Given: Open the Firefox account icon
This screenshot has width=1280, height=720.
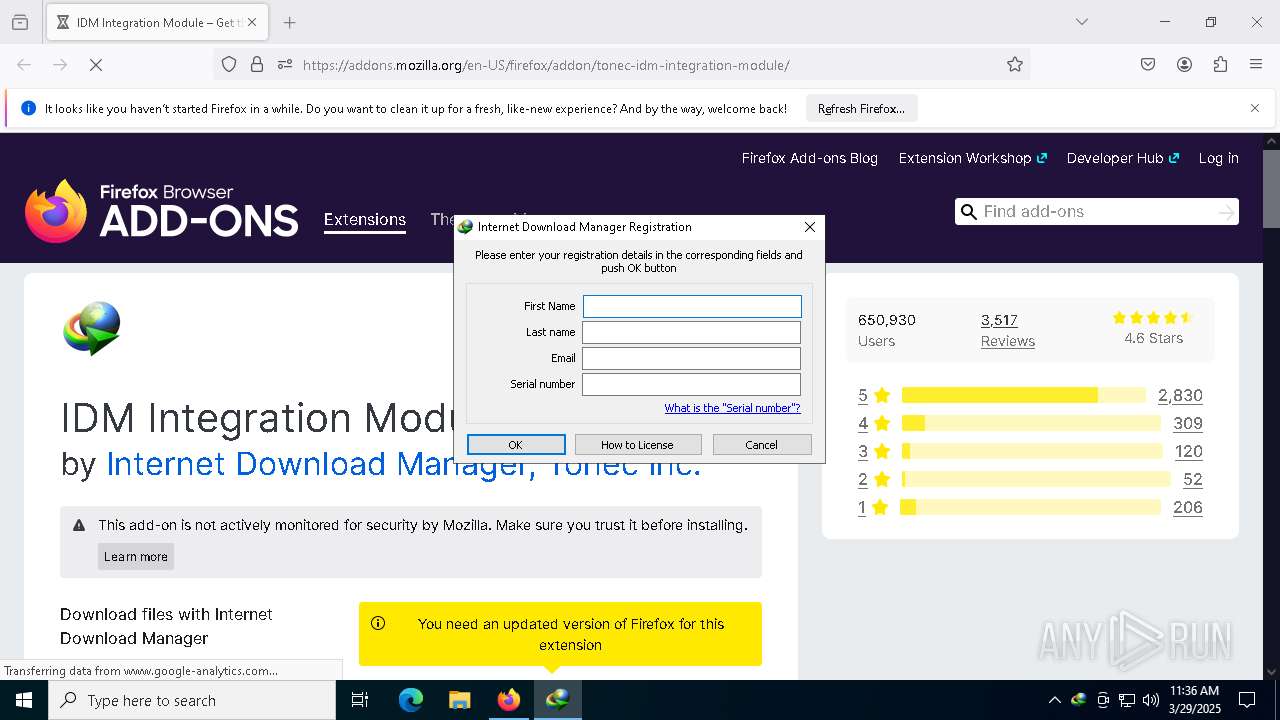Looking at the screenshot, I should click(1184, 65).
